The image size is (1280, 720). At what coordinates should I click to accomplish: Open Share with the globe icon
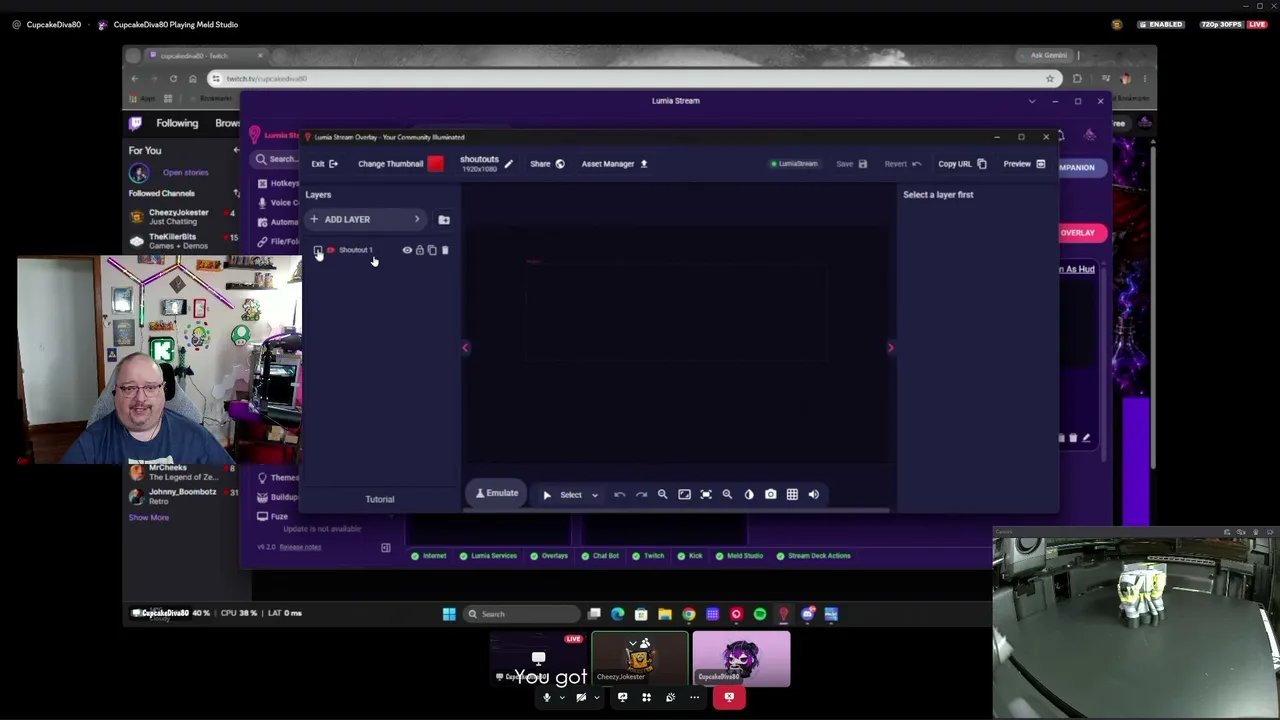pyautogui.click(x=560, y=164)
